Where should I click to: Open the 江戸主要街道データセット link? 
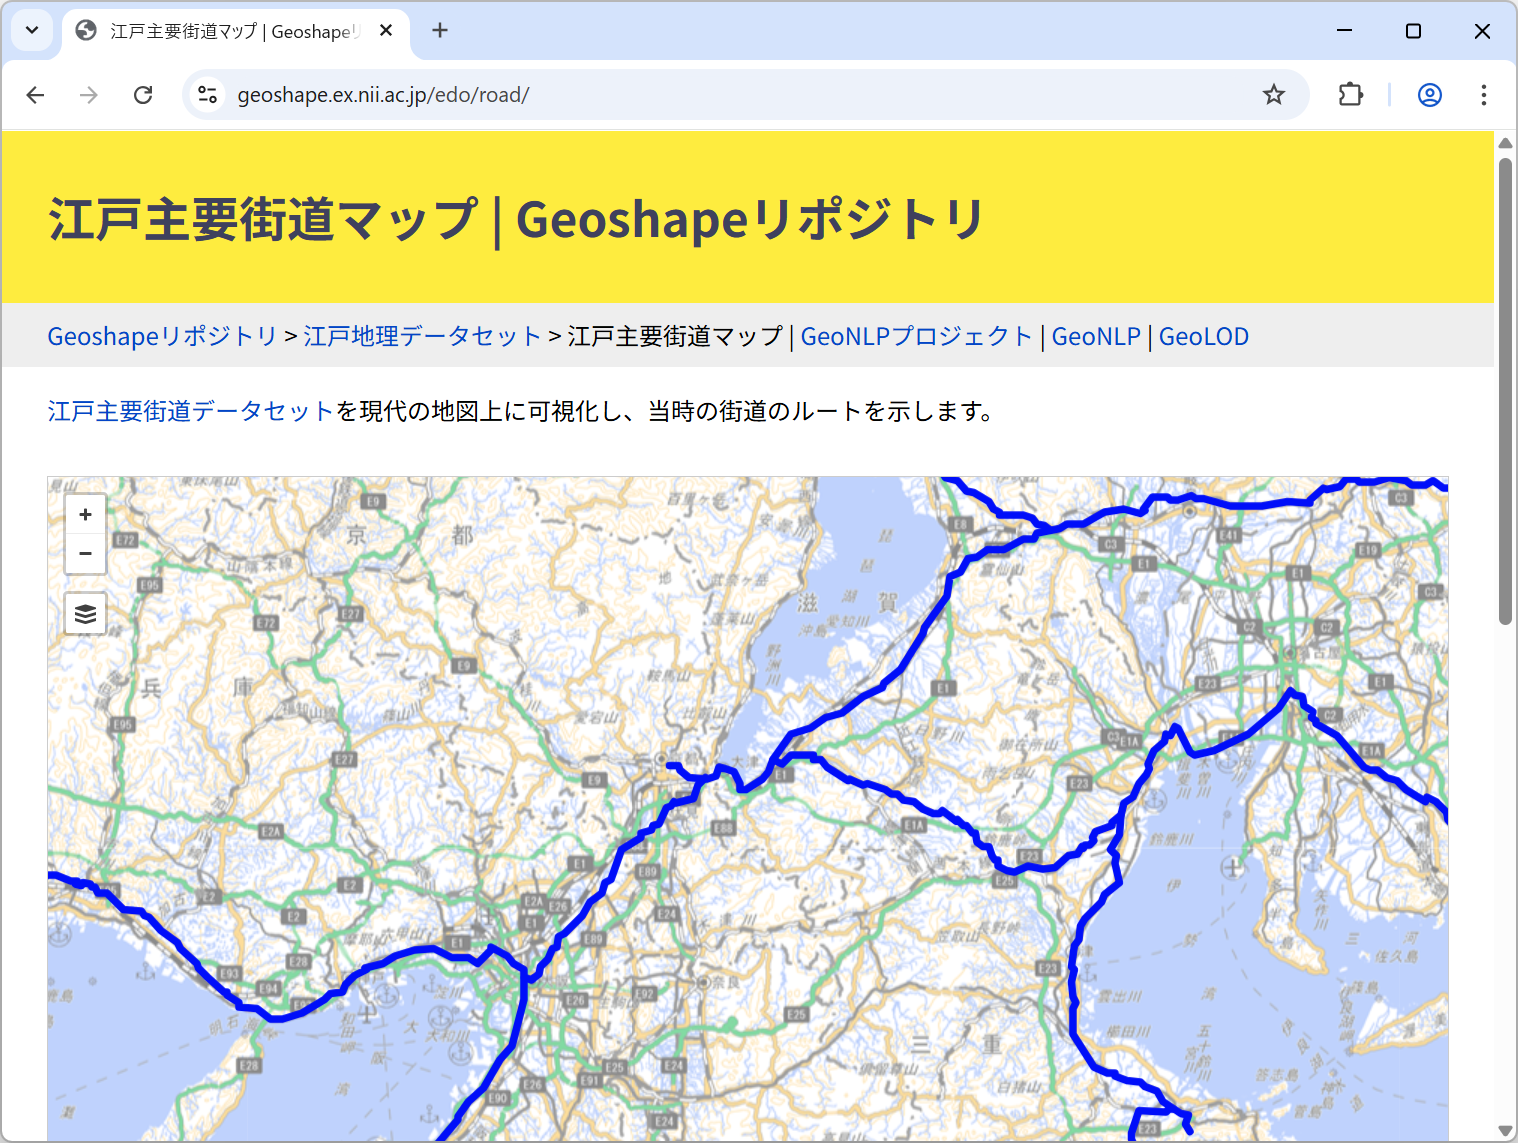[189, 409]
